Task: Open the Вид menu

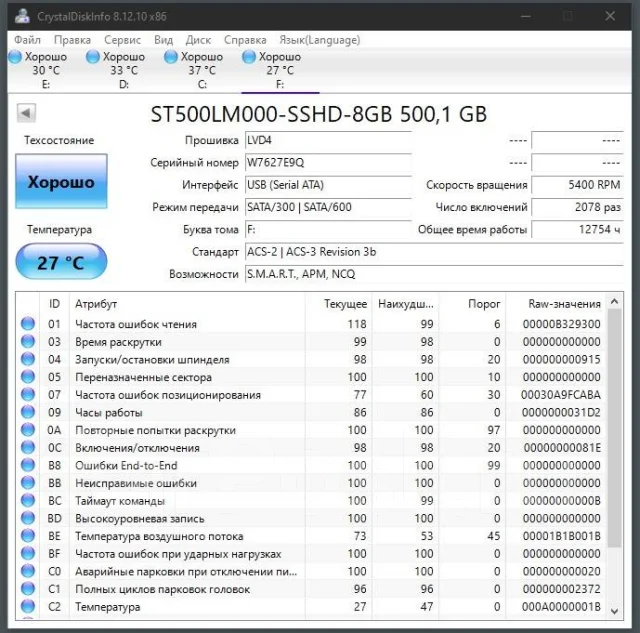Action: [x=164, y=40]
